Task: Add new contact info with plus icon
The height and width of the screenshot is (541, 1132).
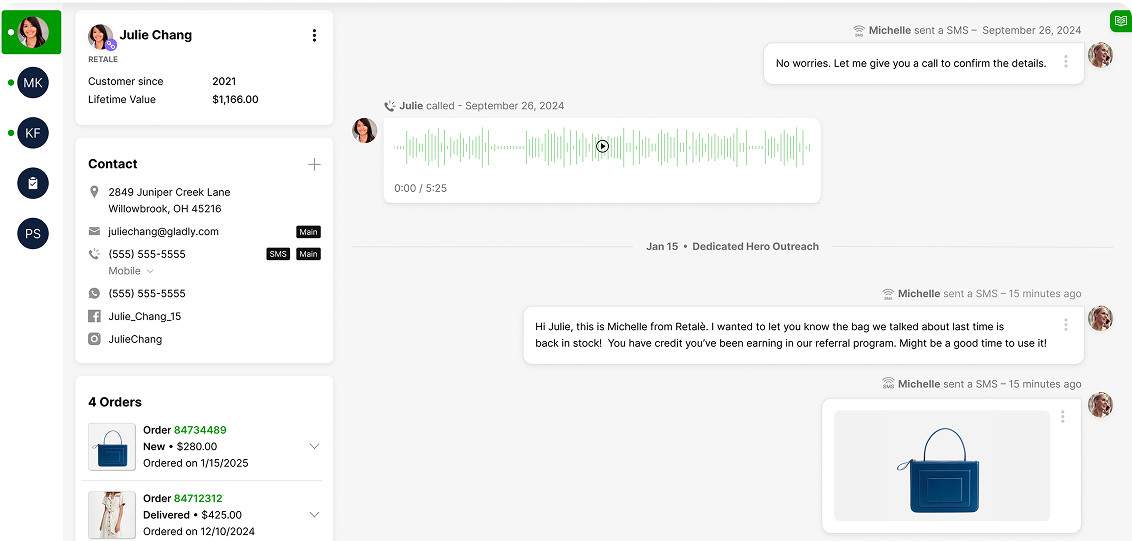Action: pos(314,165)
